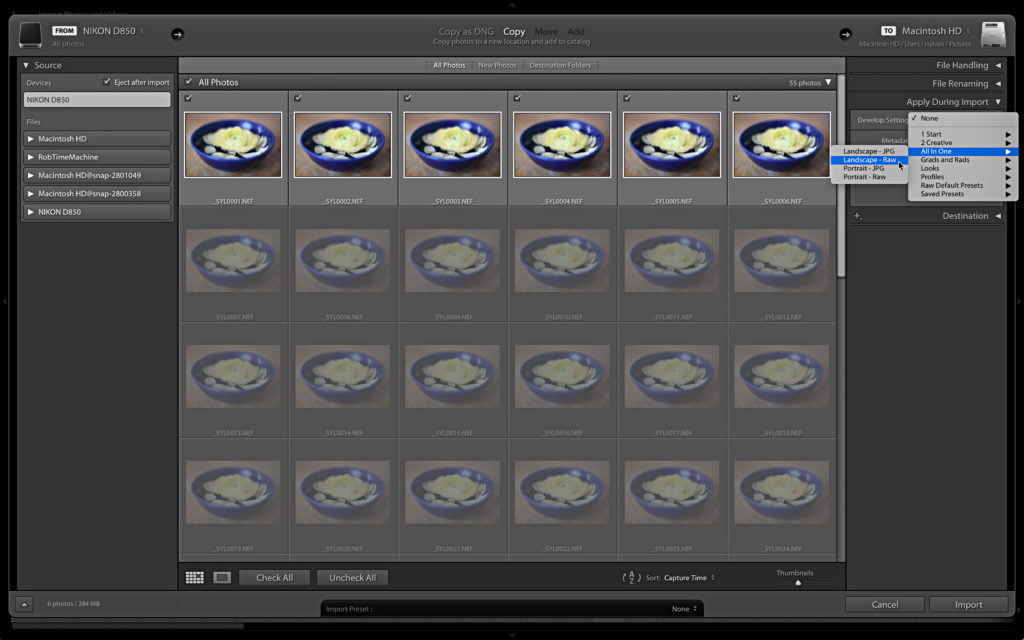Viewport: 1024px width, 640px height.
Task: Uncheck the photo _SYL0006.NEF checkbox
Action: 737,98
